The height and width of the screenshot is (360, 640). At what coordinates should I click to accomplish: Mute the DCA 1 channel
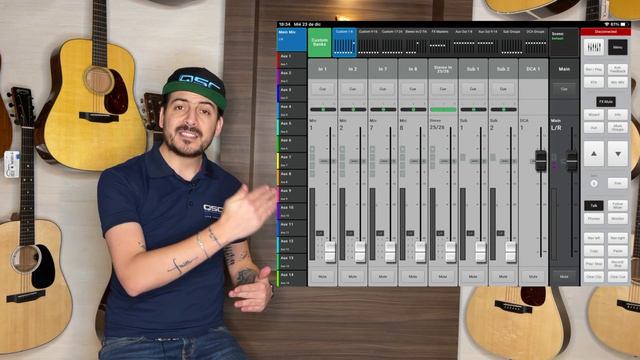tap(533, 277)
